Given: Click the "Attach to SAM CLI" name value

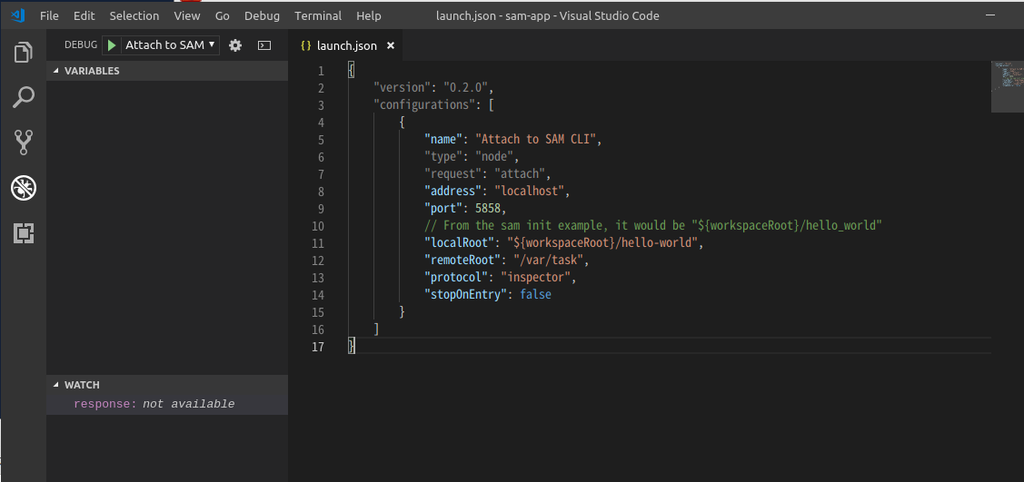Looking at the screenshot, I should pos(537,139).
